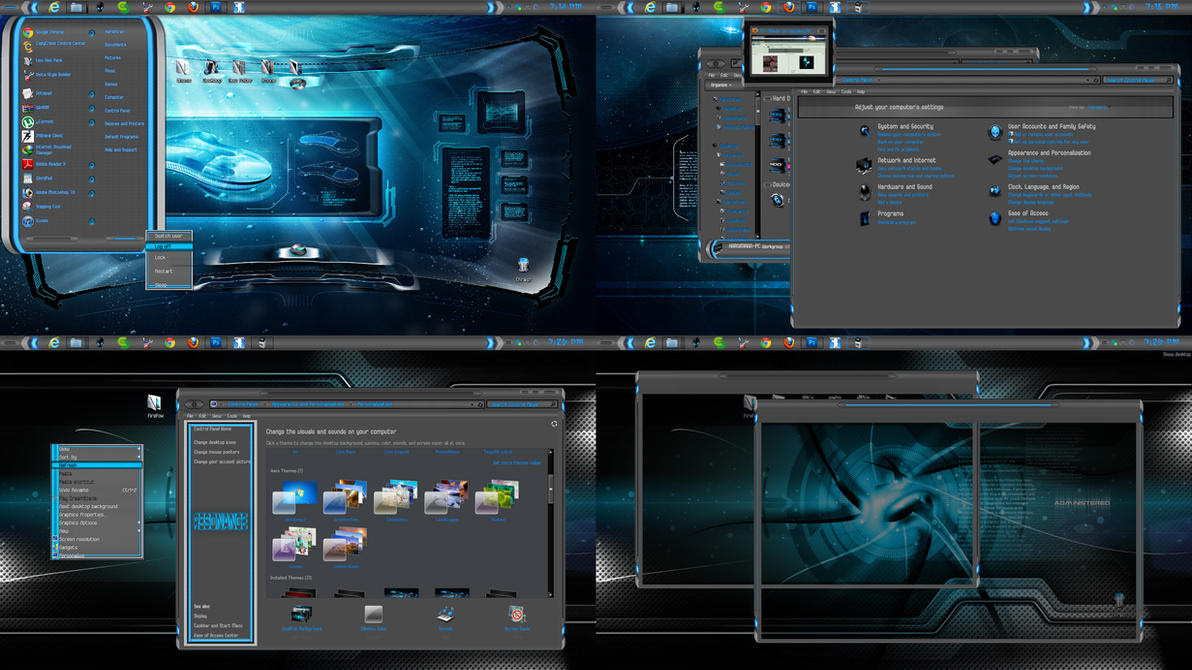Click Photoshop icon in top-right screenshot taskbar
The width and height of the screenshot is (1192, 670).
pyautogui.click(x=812, y=7)
